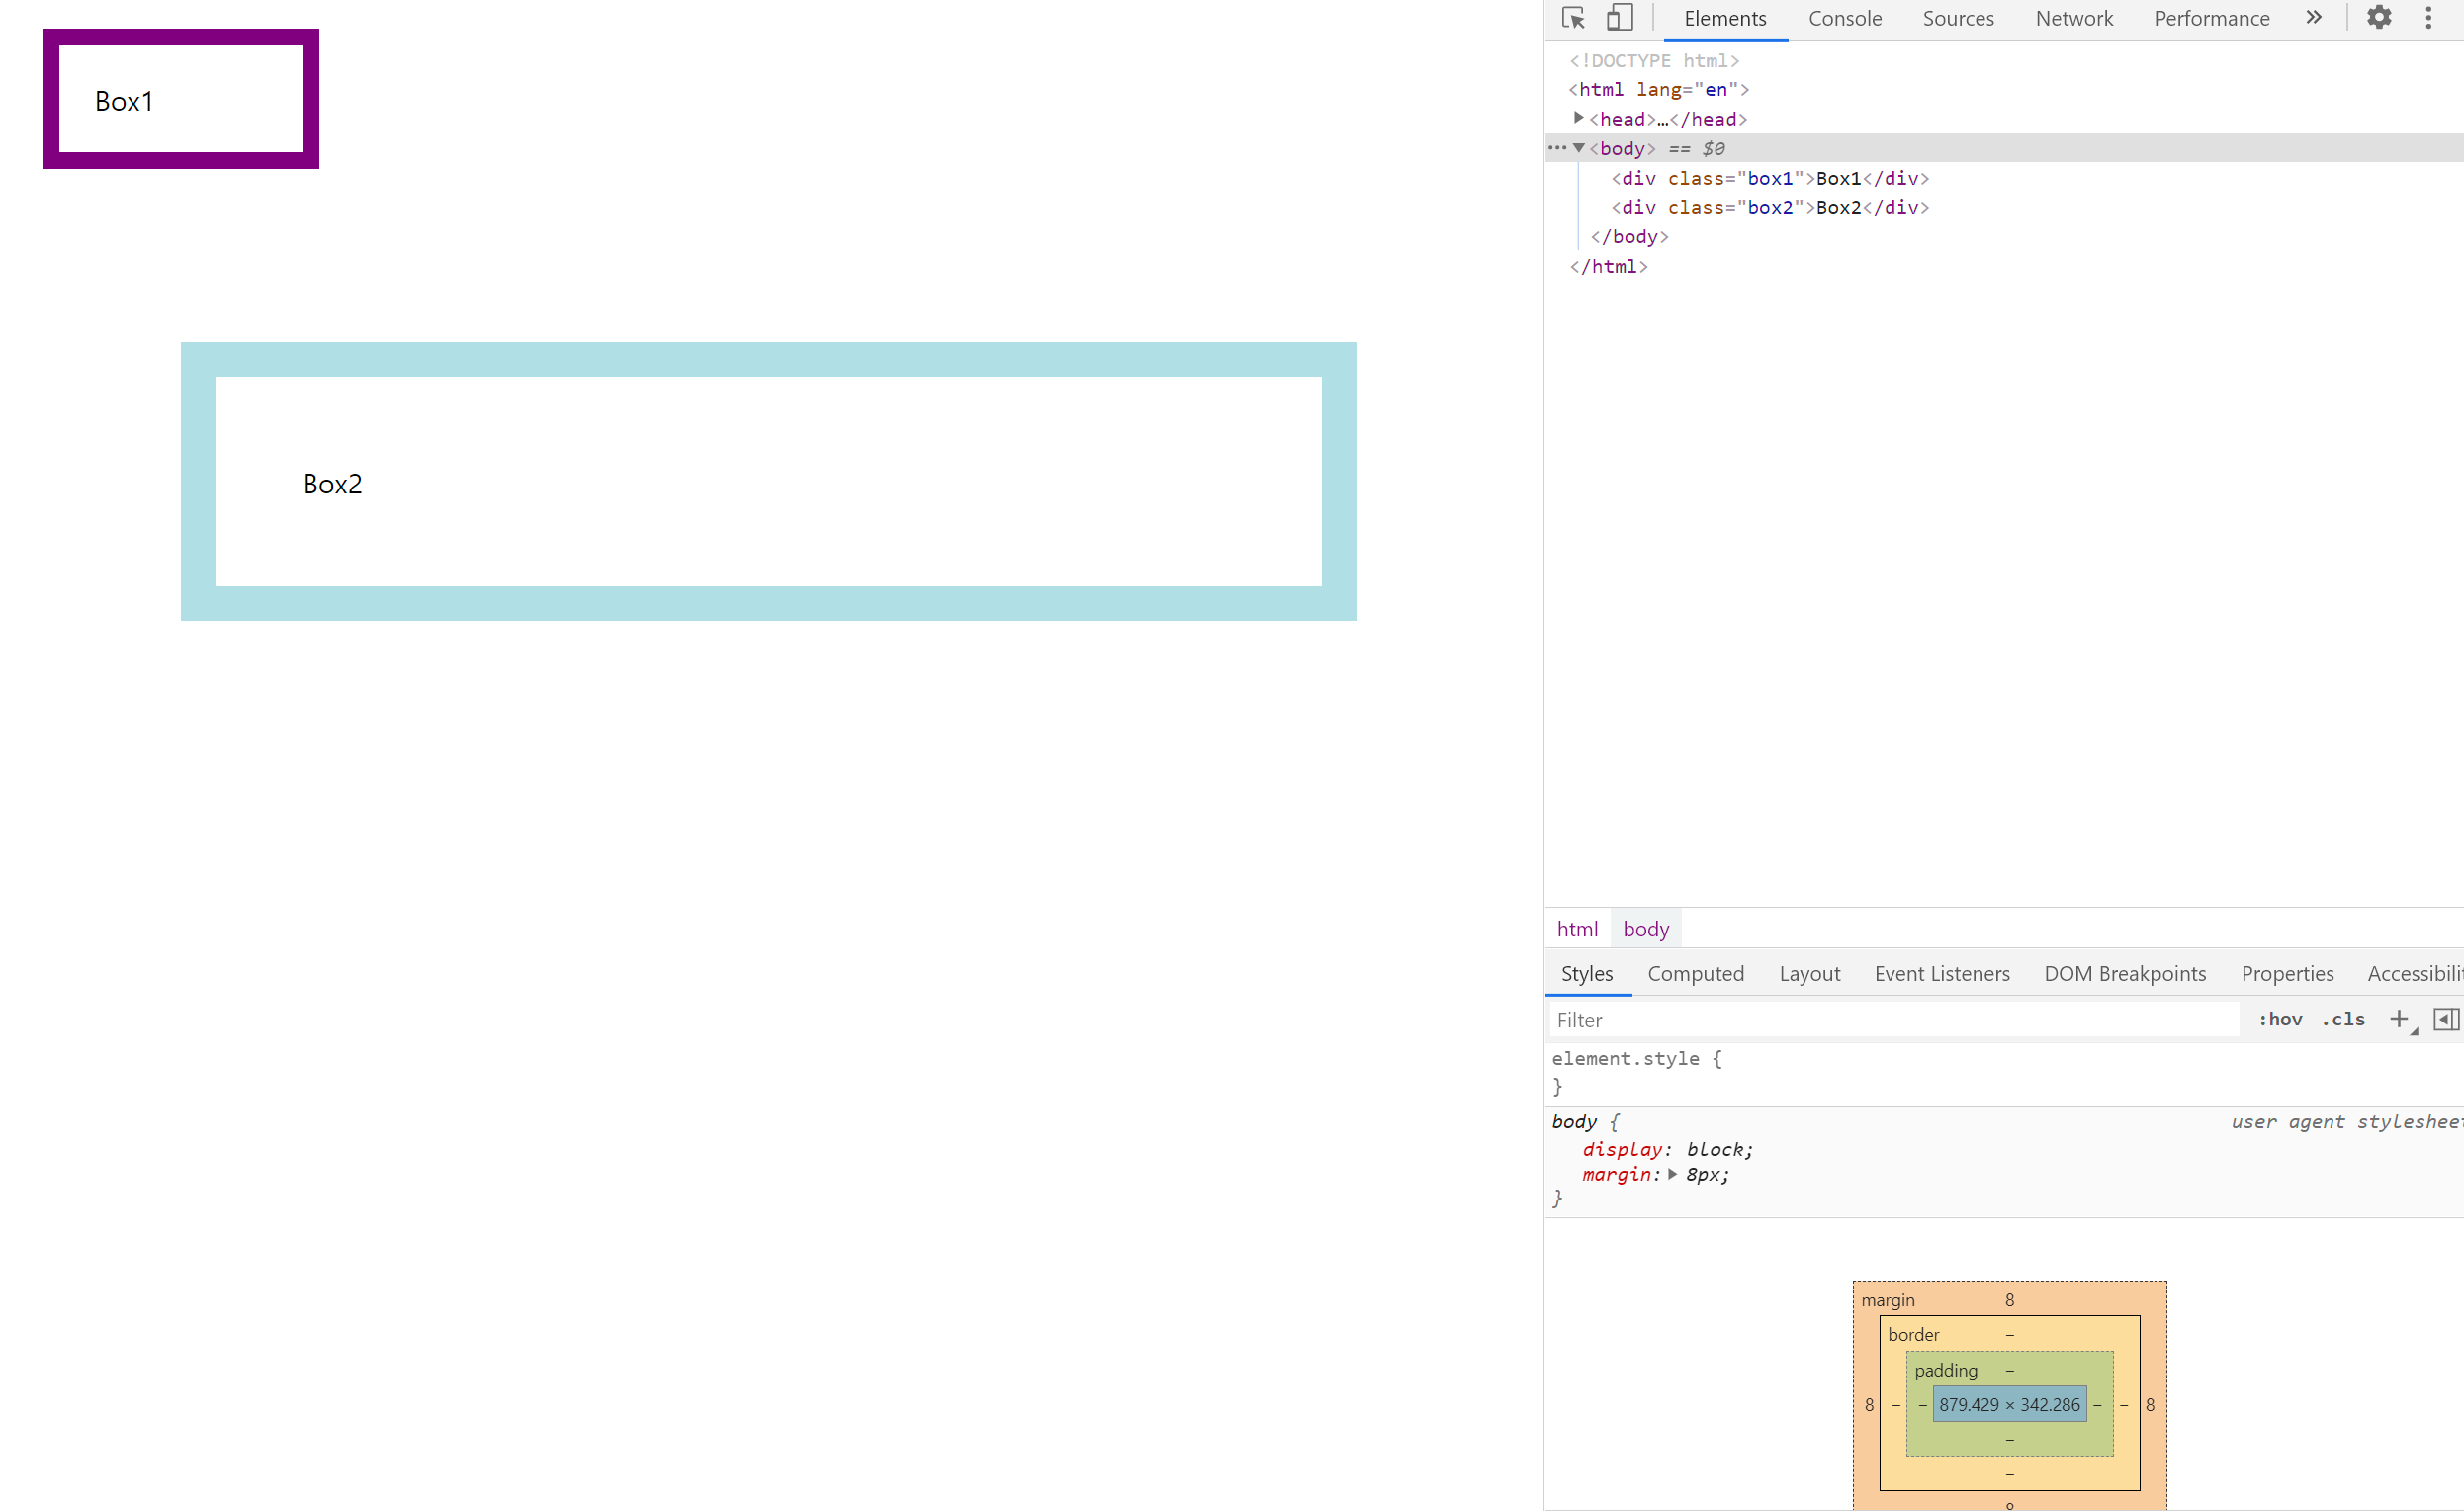Open the Layout tab
The width and height of the screenshot is (2464, 1511).
(1809, 973)
